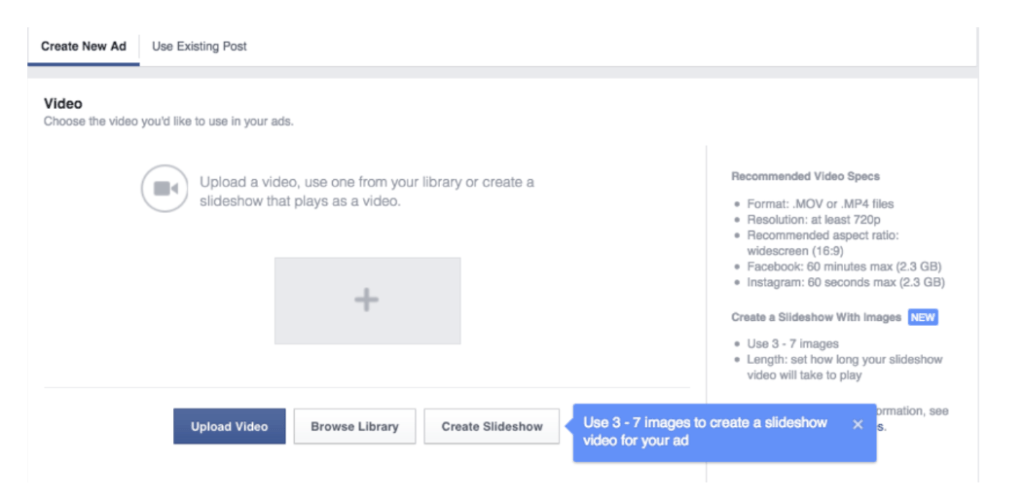The image size is (1024, 498).
Task: Click the Create a Slideshow With Images heading
Action: tap(815, 317)
